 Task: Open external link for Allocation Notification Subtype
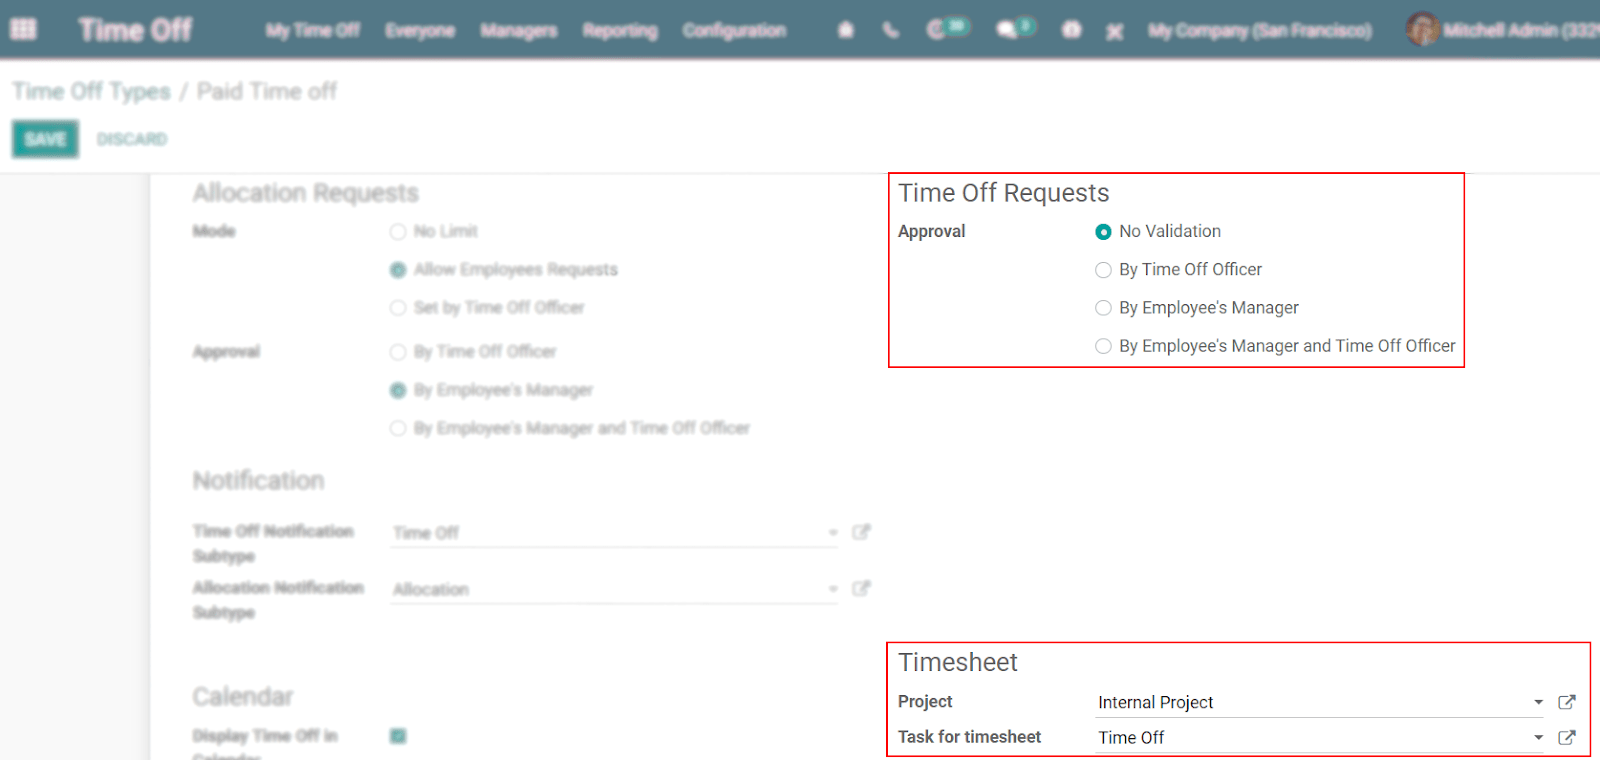[861, 588]
